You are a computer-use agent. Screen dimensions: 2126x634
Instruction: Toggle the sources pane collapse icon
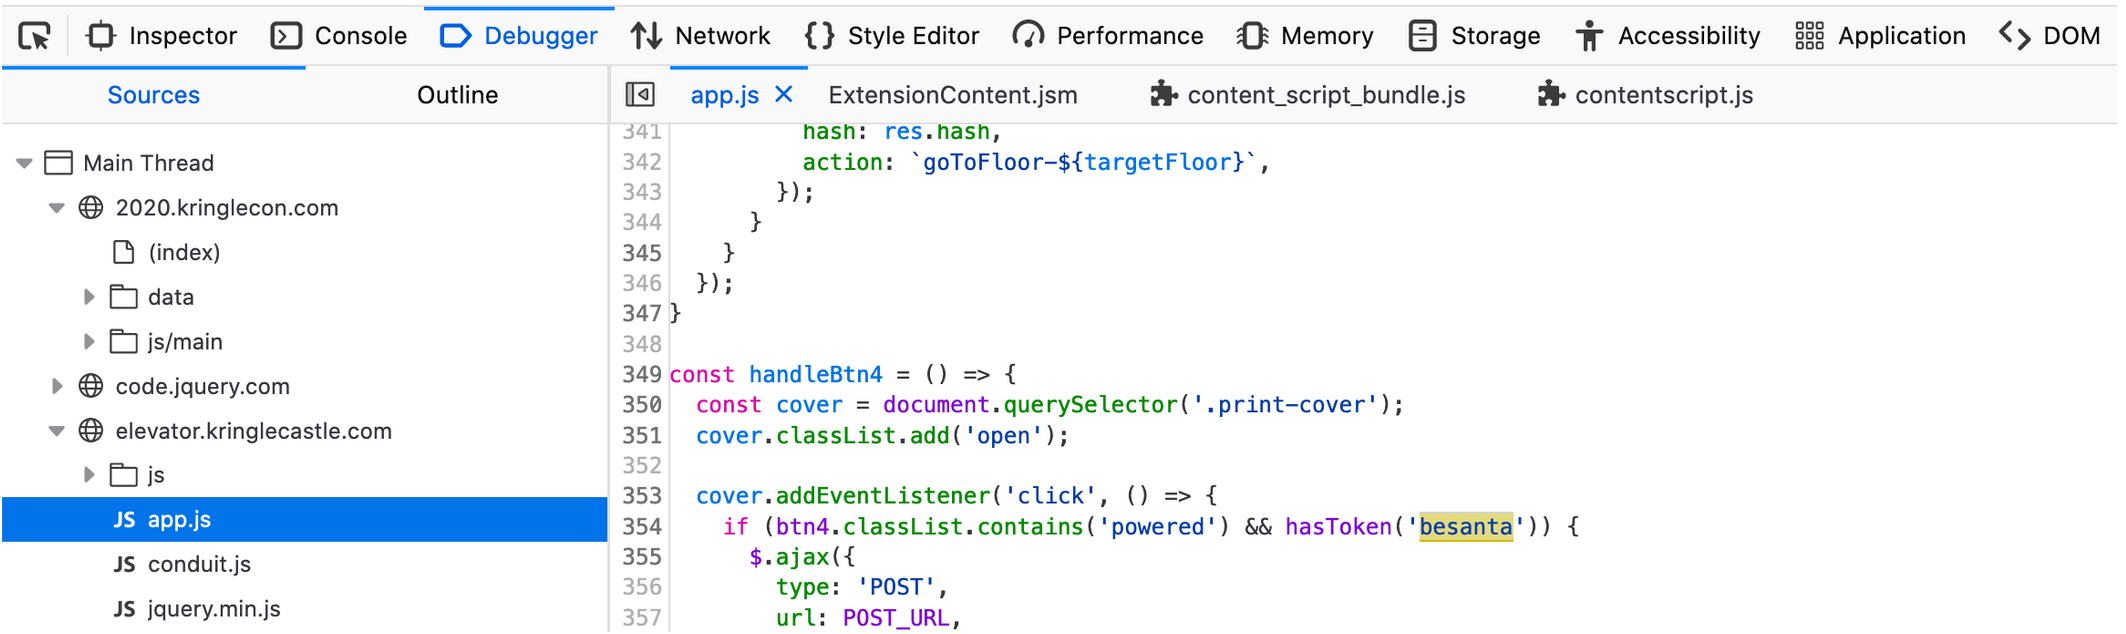click(640, 95)
